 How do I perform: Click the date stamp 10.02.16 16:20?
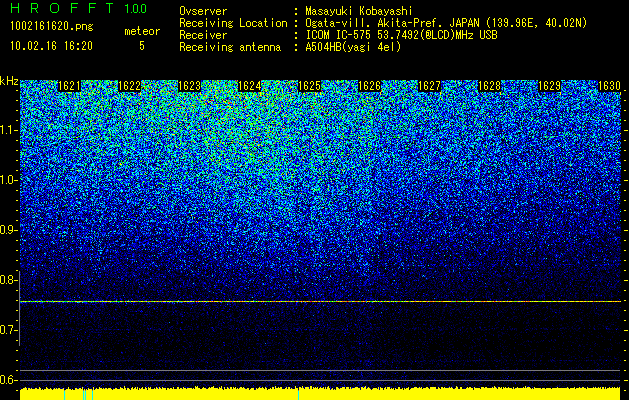pos(51,46)
